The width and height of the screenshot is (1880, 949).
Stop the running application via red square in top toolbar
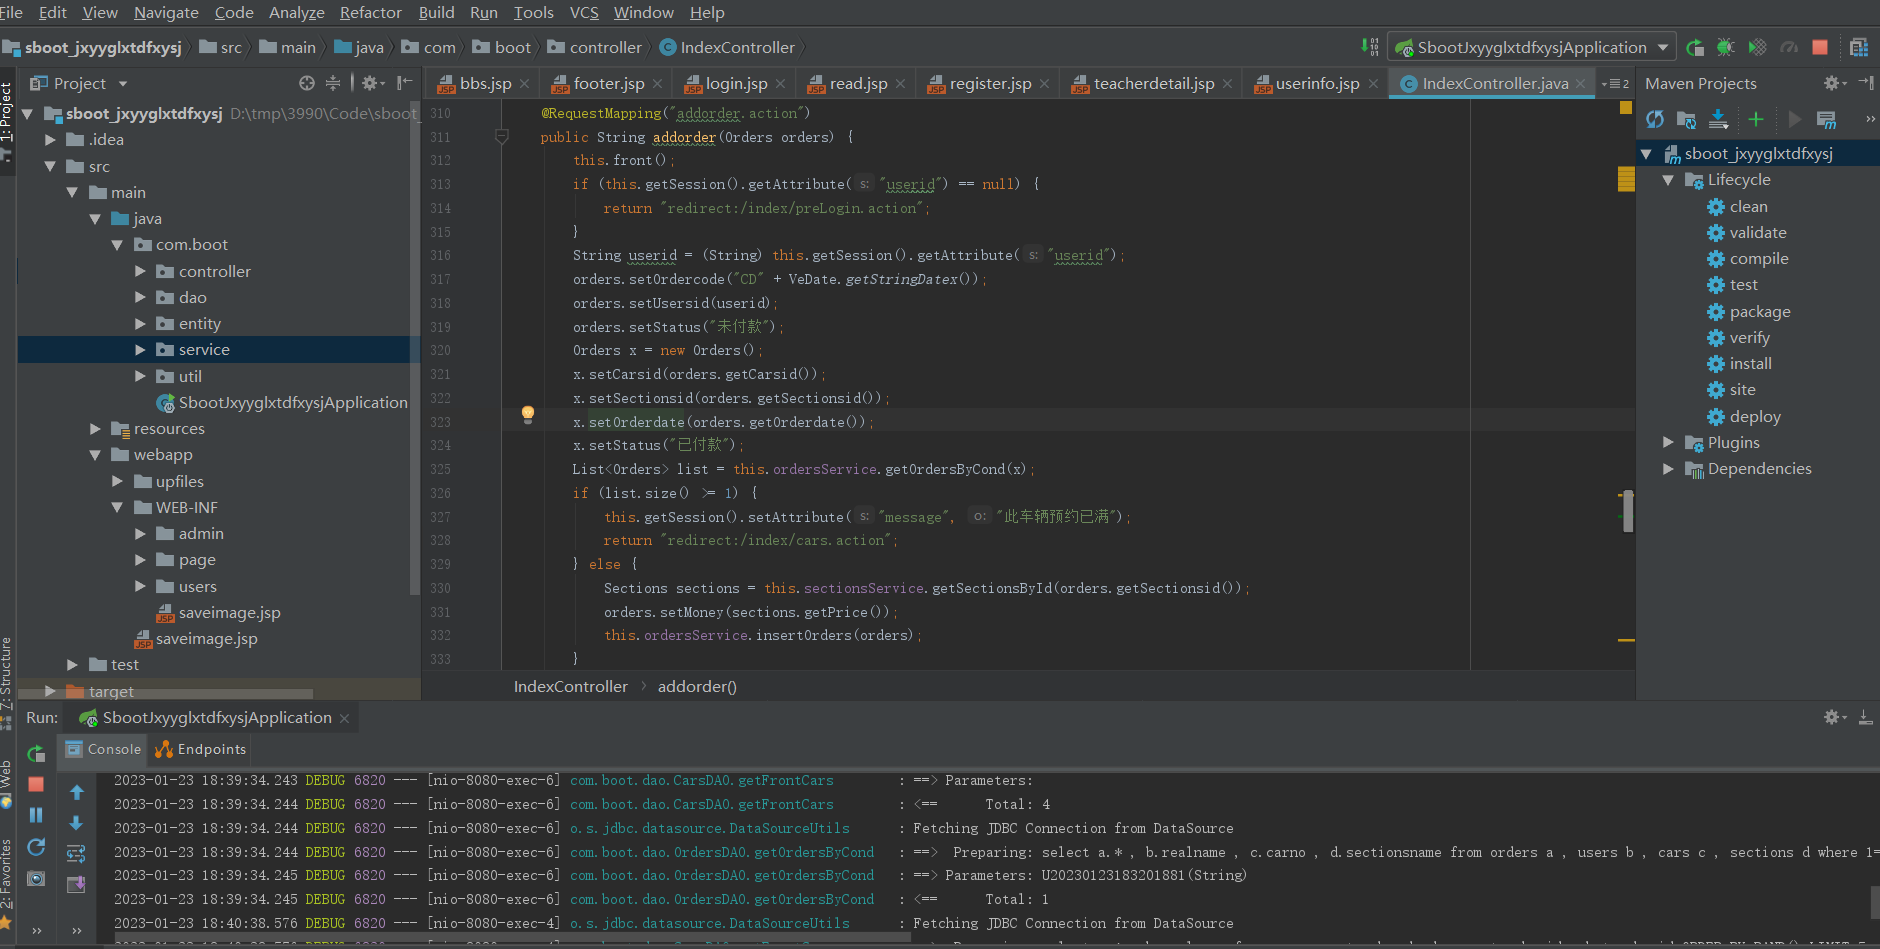click(x=1820, y=47)
